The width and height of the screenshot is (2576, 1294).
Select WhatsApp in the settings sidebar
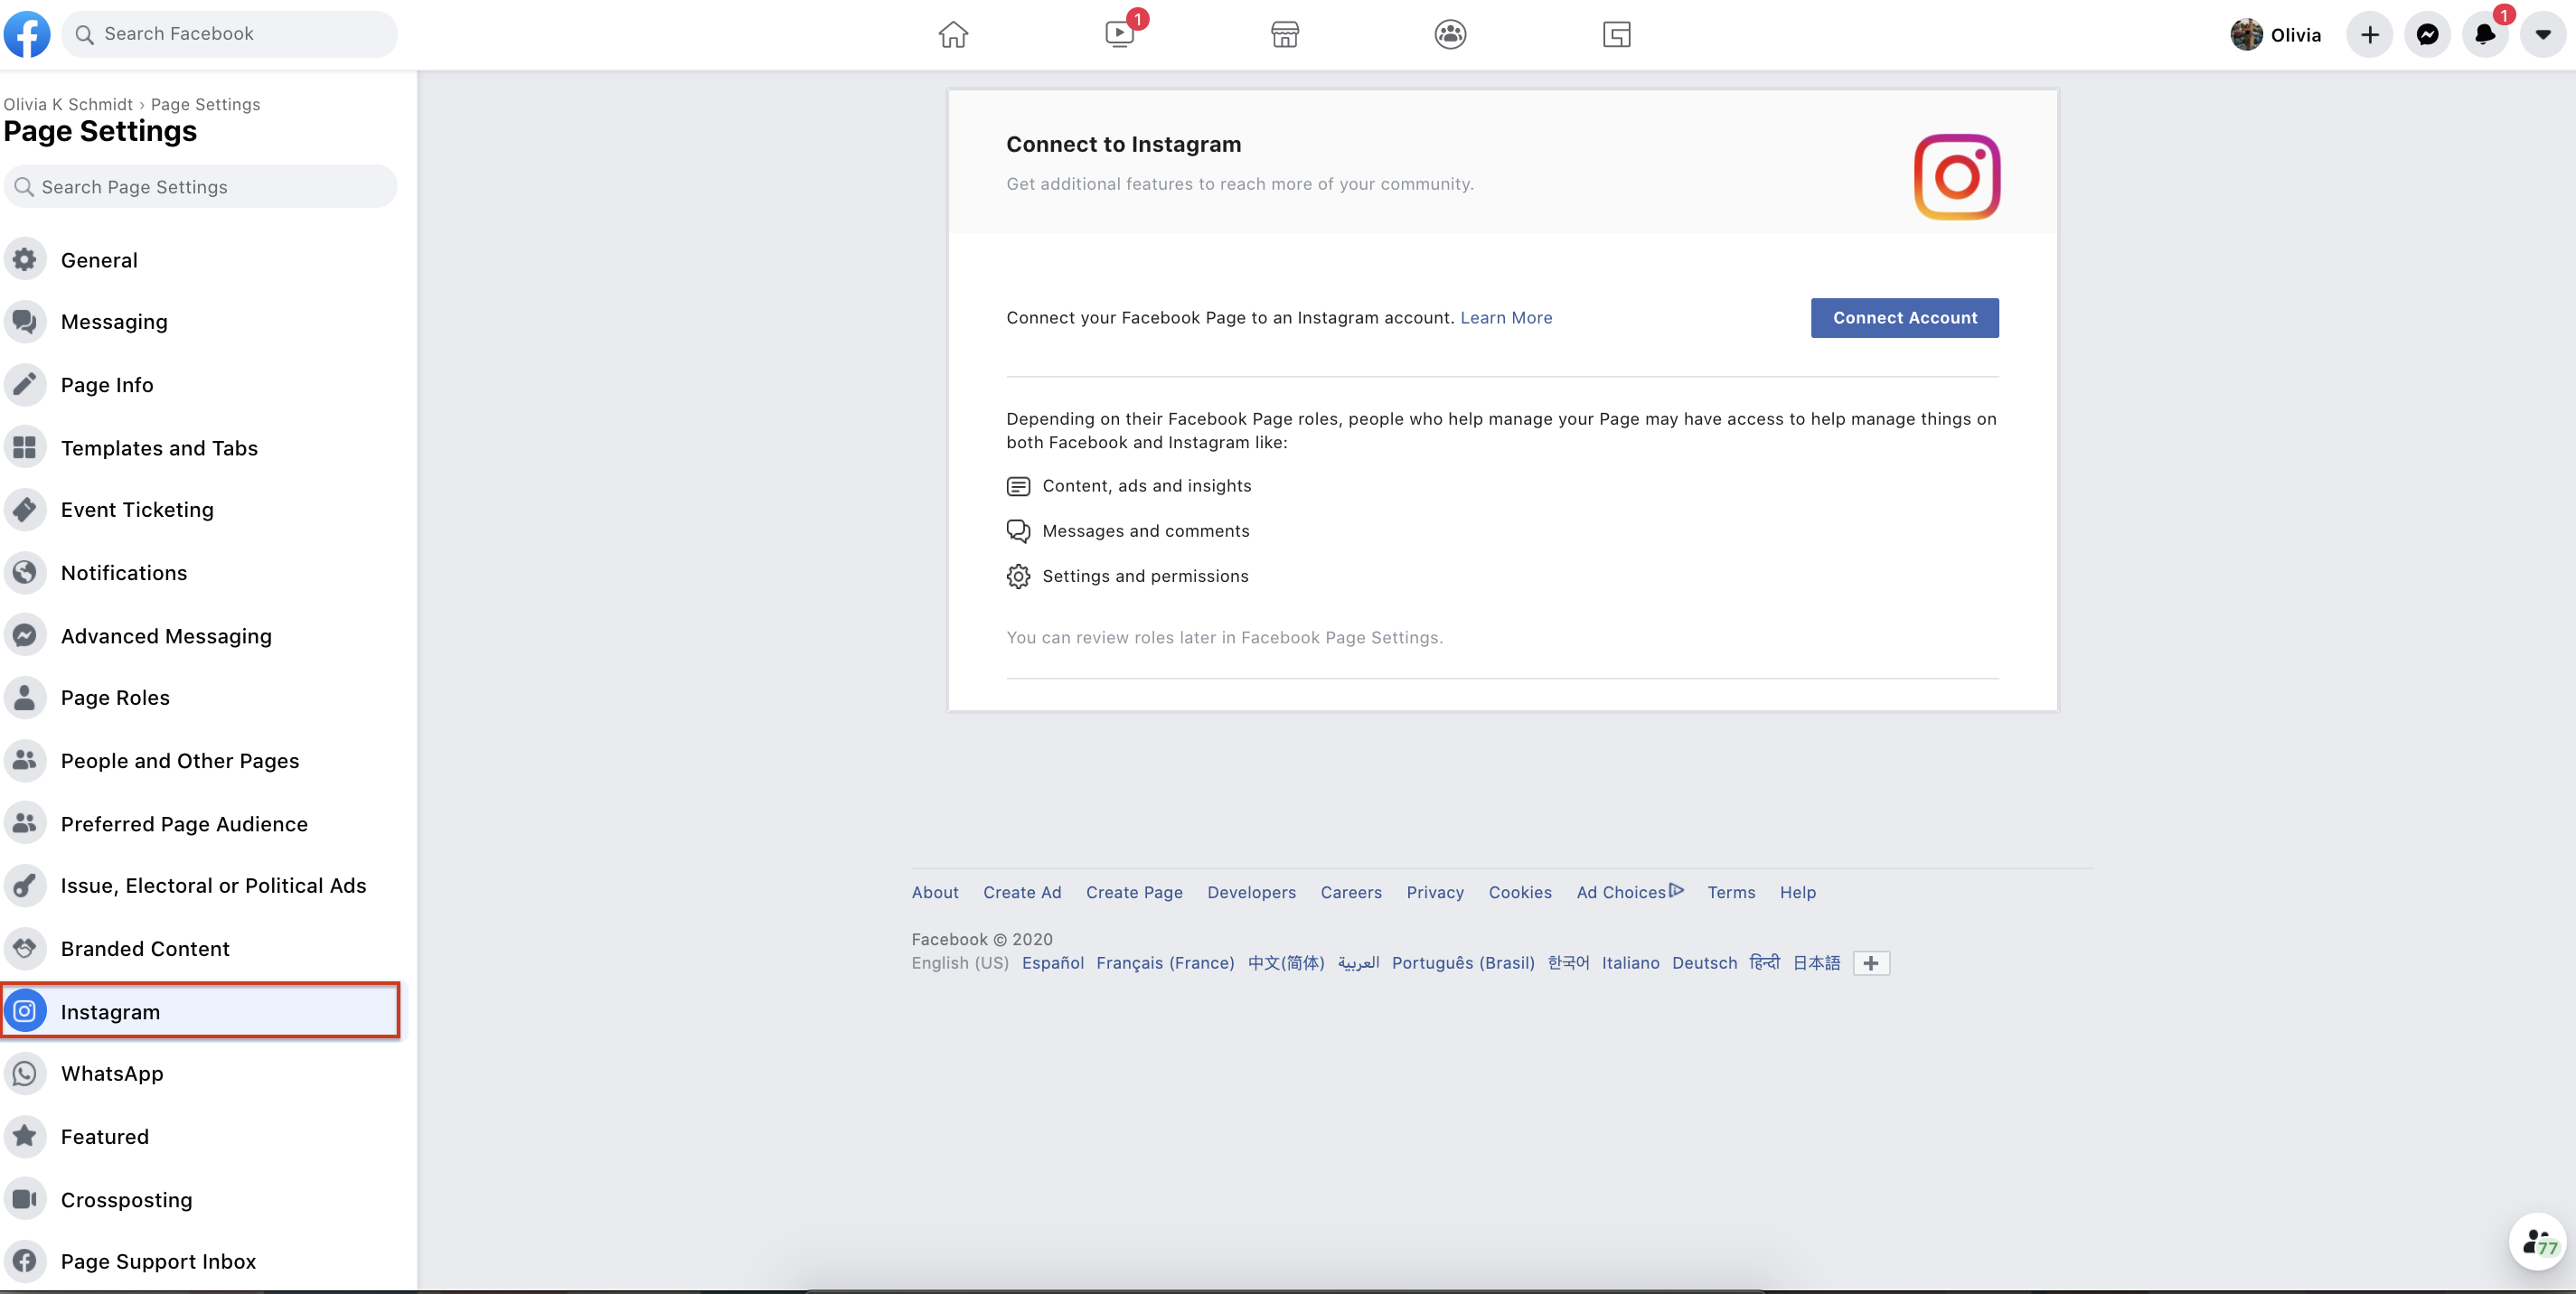[x=200, y=1074]
